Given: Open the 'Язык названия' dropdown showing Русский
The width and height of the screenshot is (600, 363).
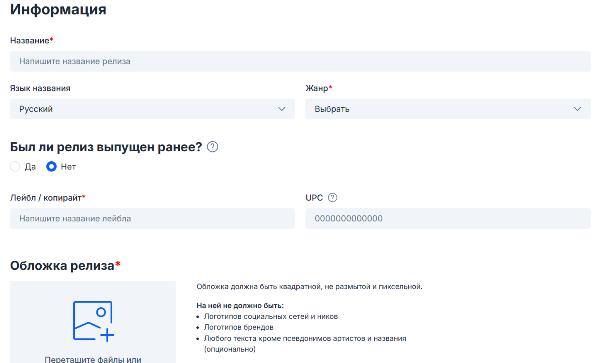Looking at the screenshot, I should 152,109.
